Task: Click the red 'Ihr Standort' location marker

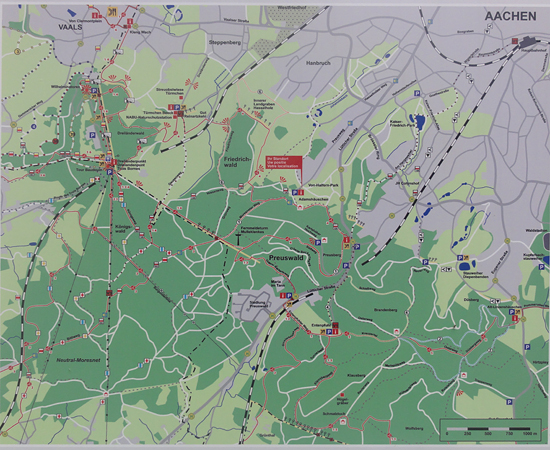Action: point(284,163)
